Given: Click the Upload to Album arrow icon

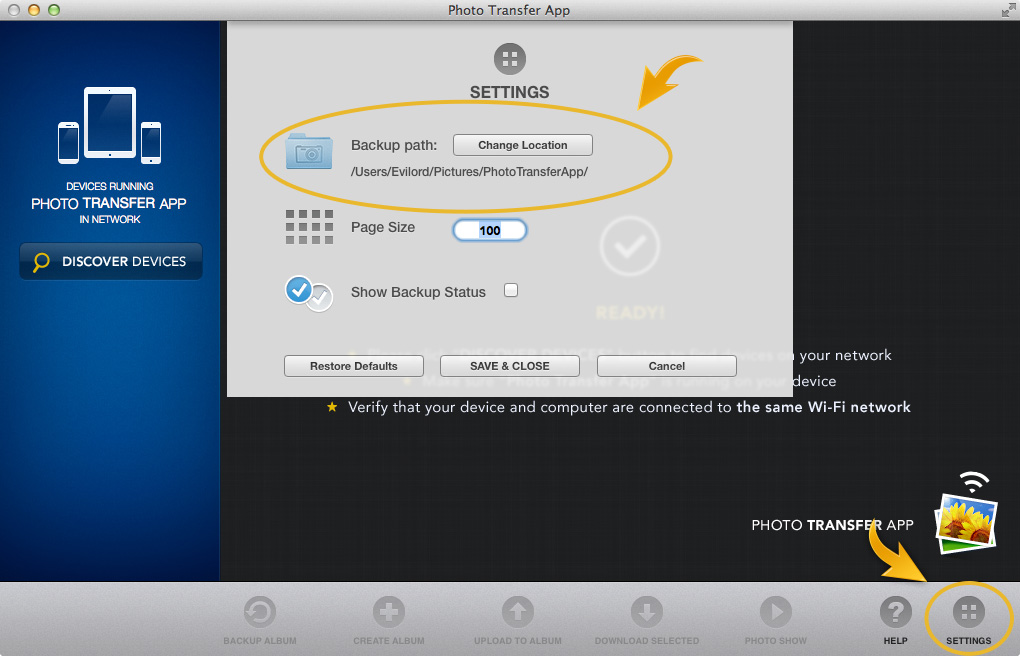Looking at the screenshot, I should 517,612.
